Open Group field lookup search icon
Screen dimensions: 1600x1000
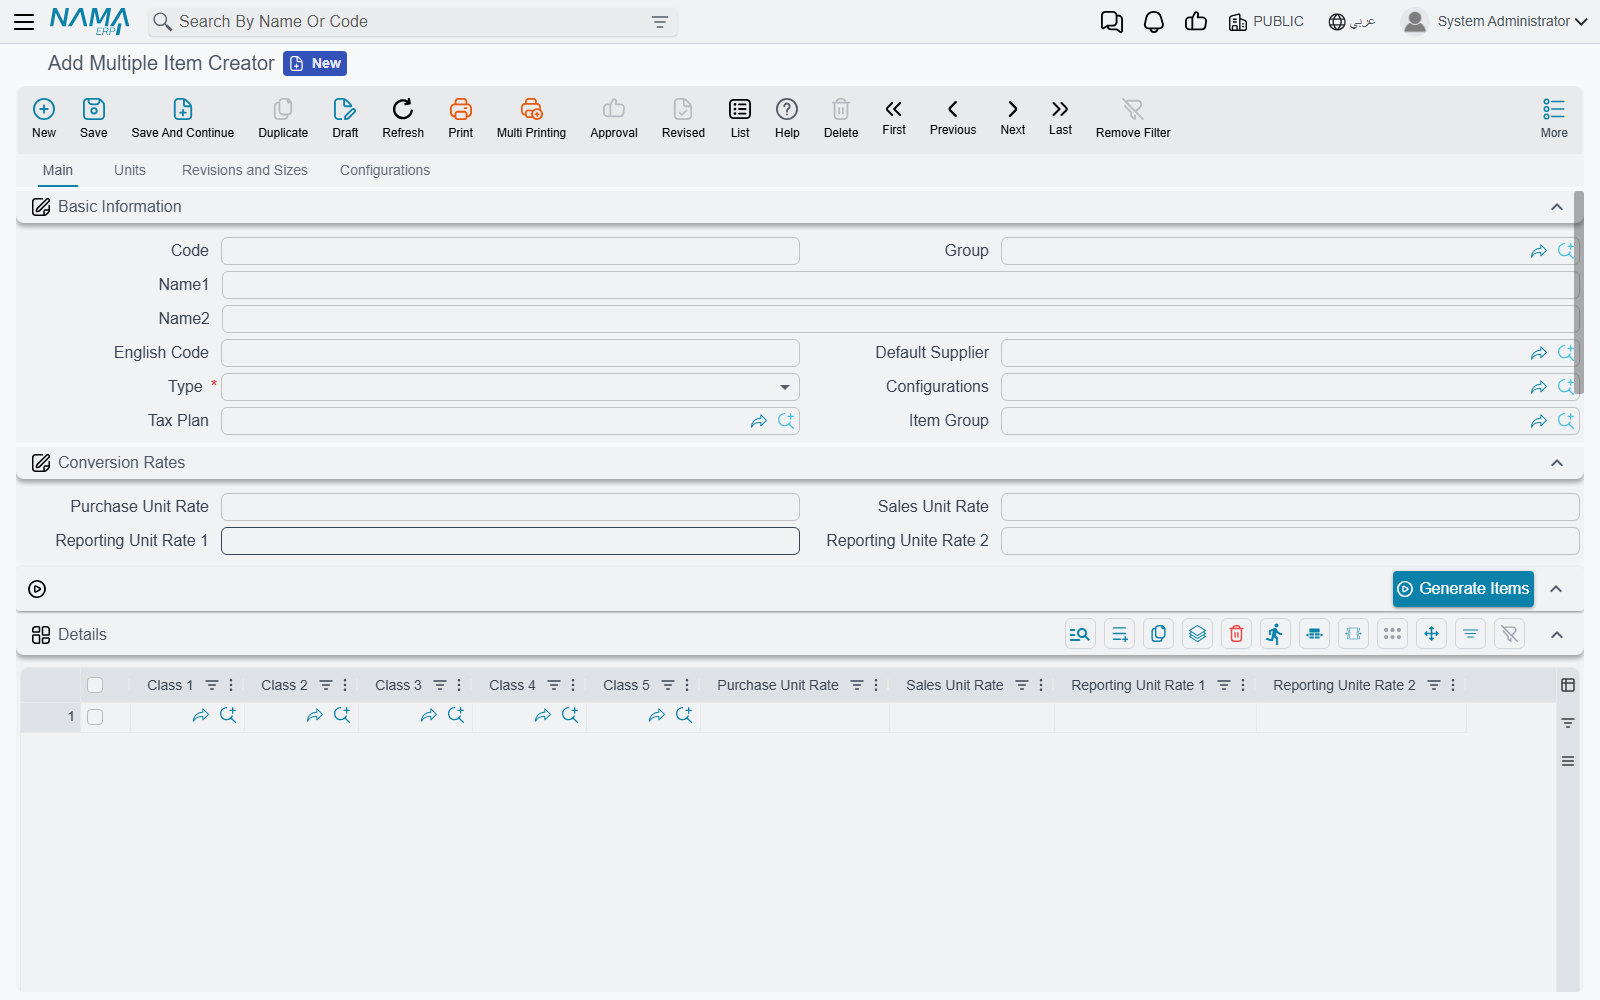[1566, 251]
